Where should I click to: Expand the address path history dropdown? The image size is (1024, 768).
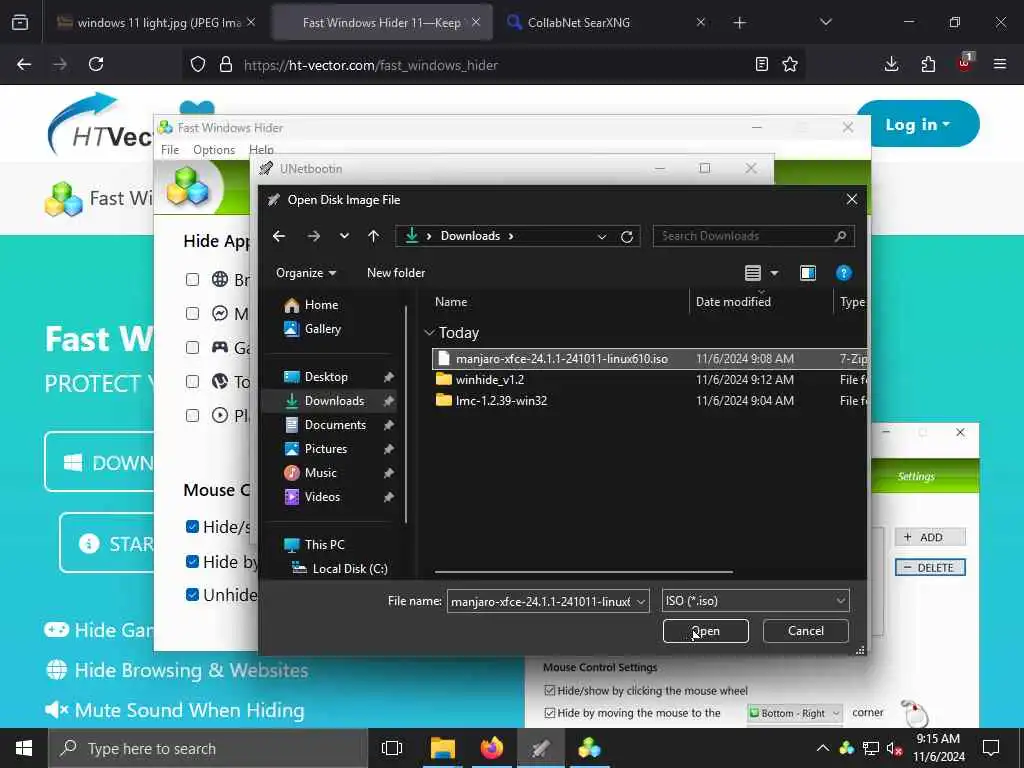[601, 236]
